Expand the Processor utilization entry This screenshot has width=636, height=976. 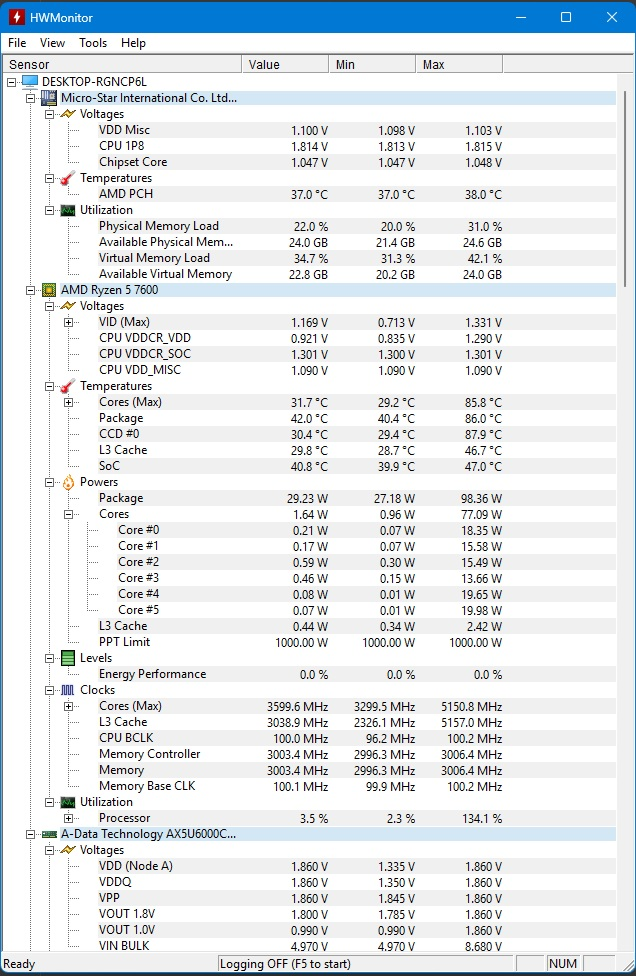(68, 819)
